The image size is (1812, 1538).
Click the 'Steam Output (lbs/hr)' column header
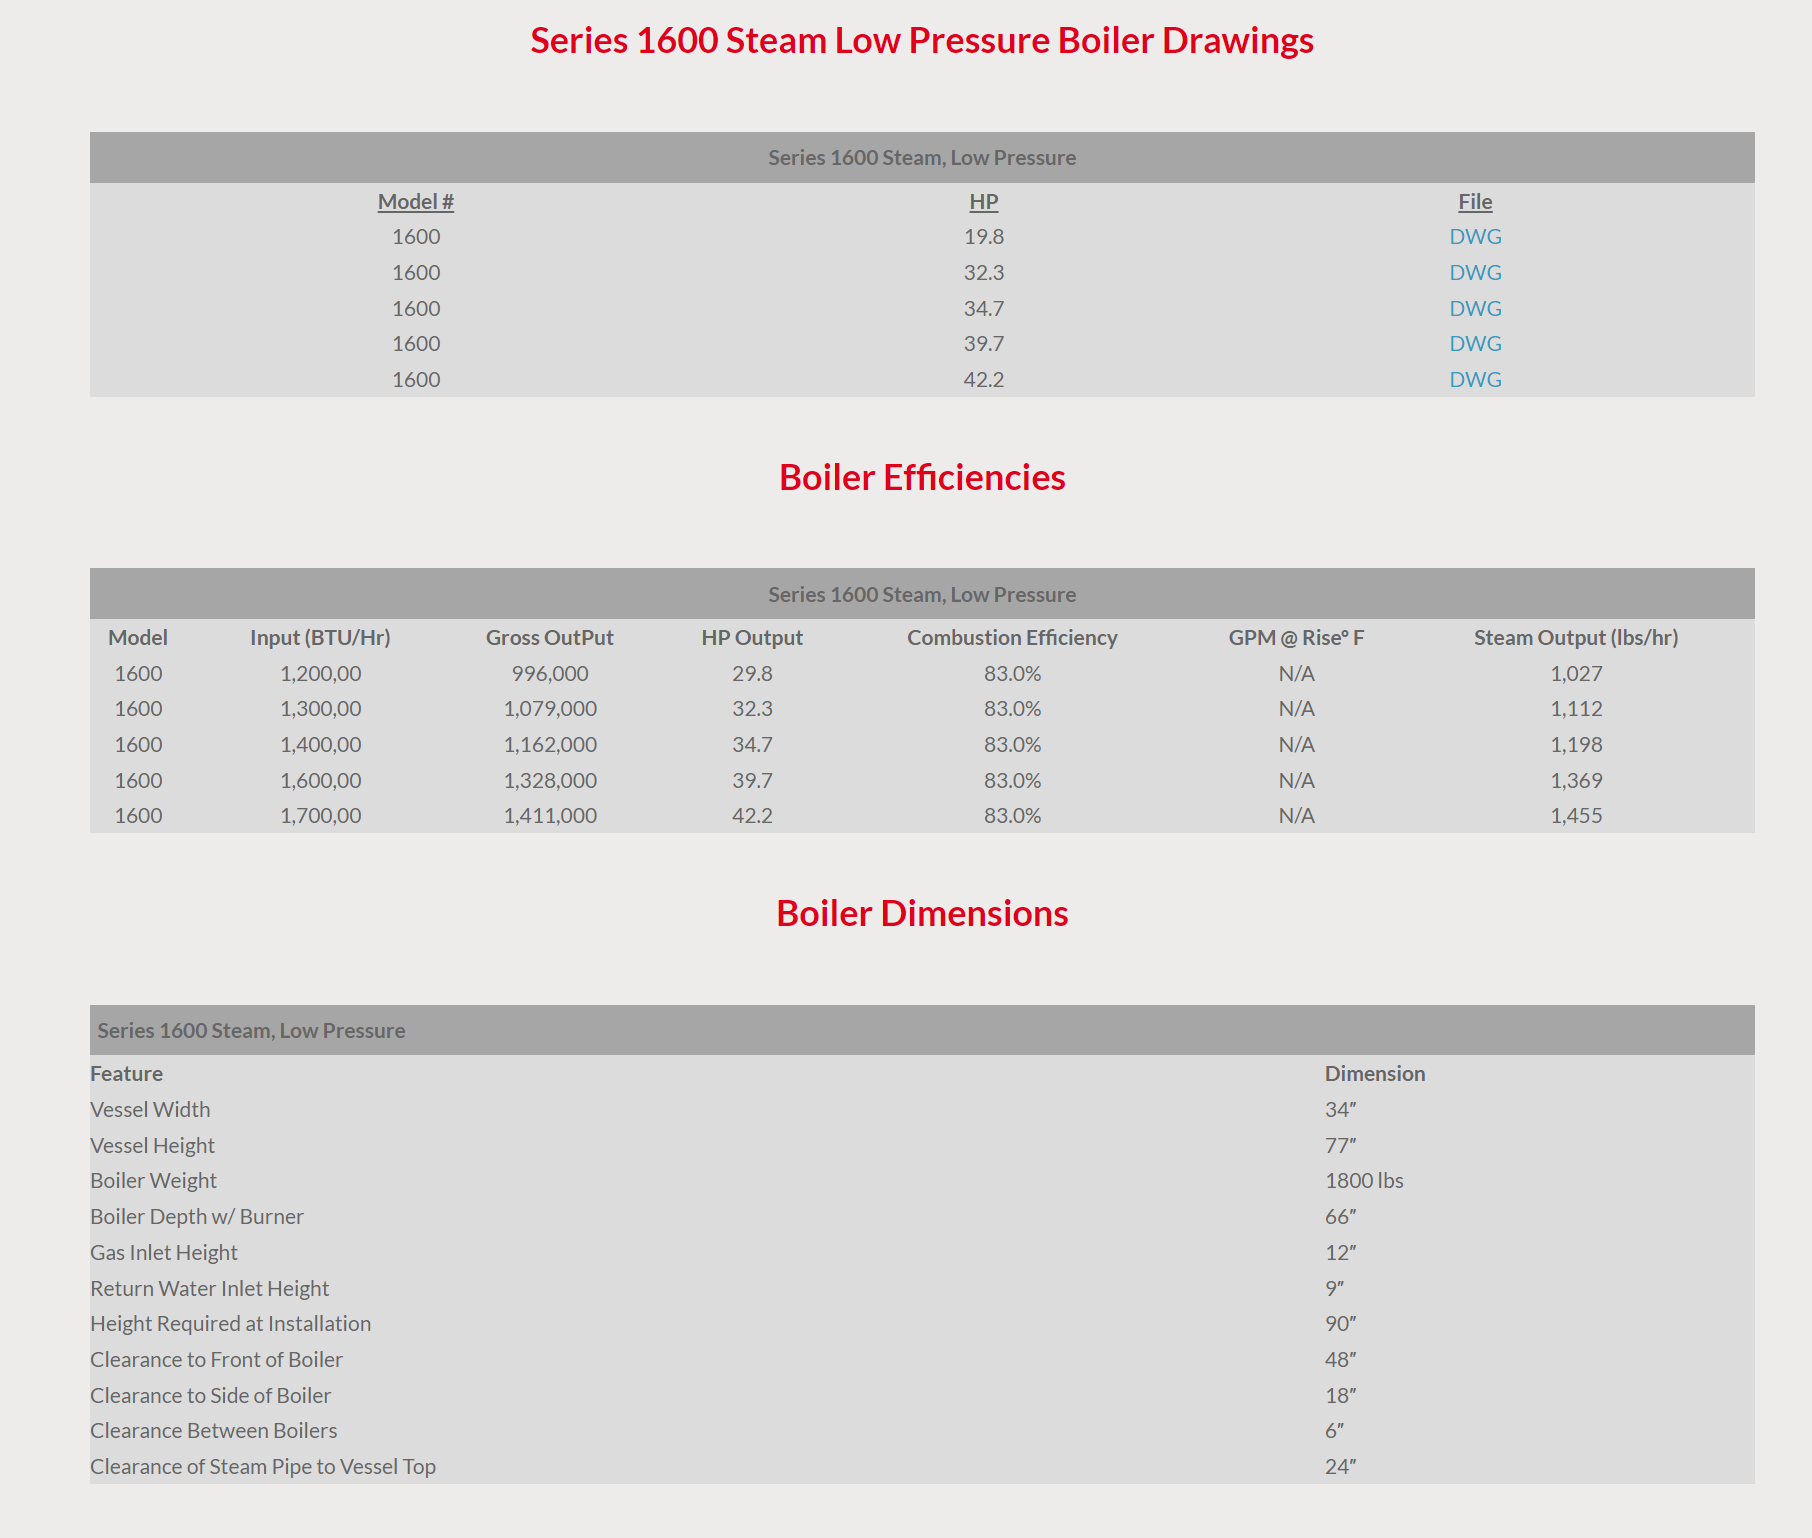tap(1575, 638)
